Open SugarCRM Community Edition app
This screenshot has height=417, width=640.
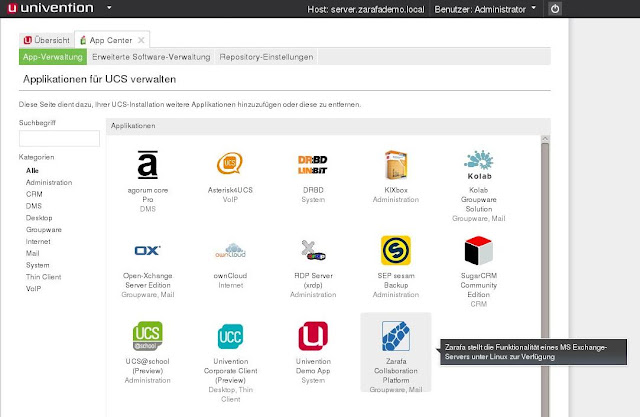point(478,271)
